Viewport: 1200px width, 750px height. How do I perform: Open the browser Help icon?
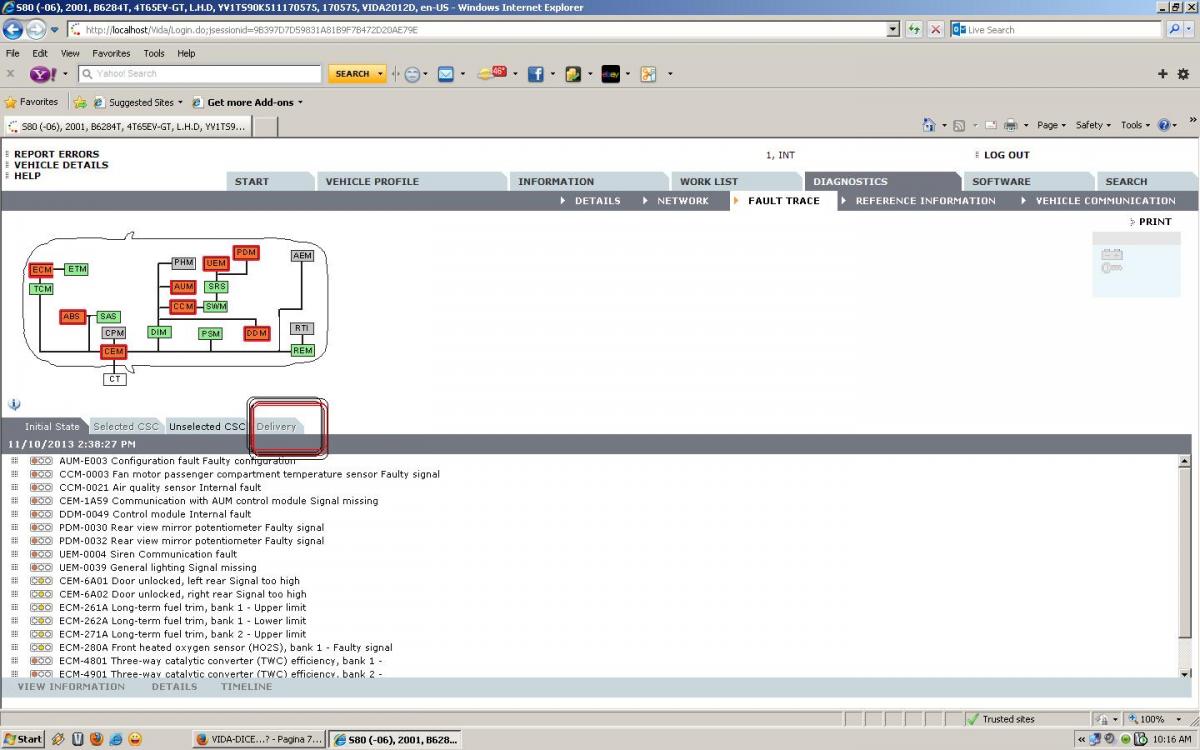[1164, 125]
